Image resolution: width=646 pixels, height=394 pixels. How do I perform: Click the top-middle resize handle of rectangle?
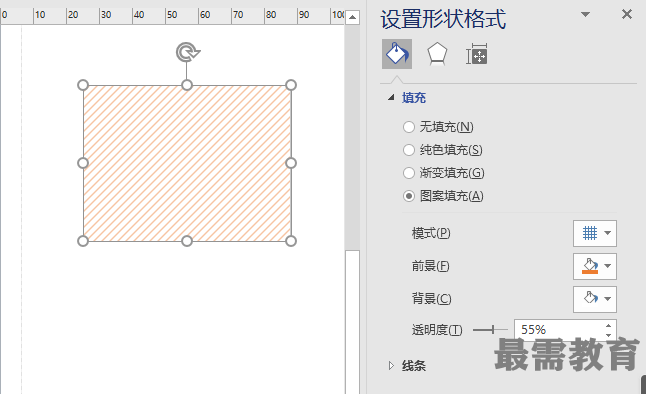(x=187, y=85)
